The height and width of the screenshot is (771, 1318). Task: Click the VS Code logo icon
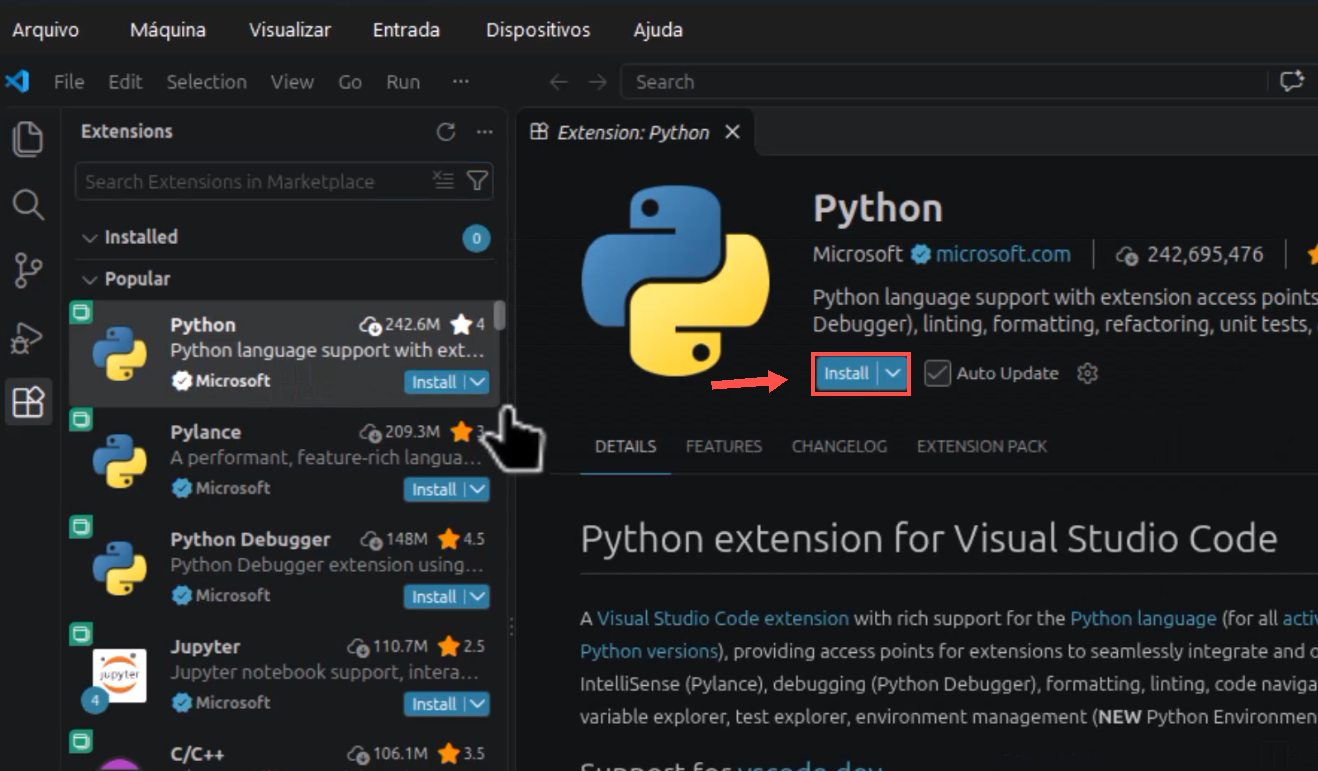click(17, 82)
